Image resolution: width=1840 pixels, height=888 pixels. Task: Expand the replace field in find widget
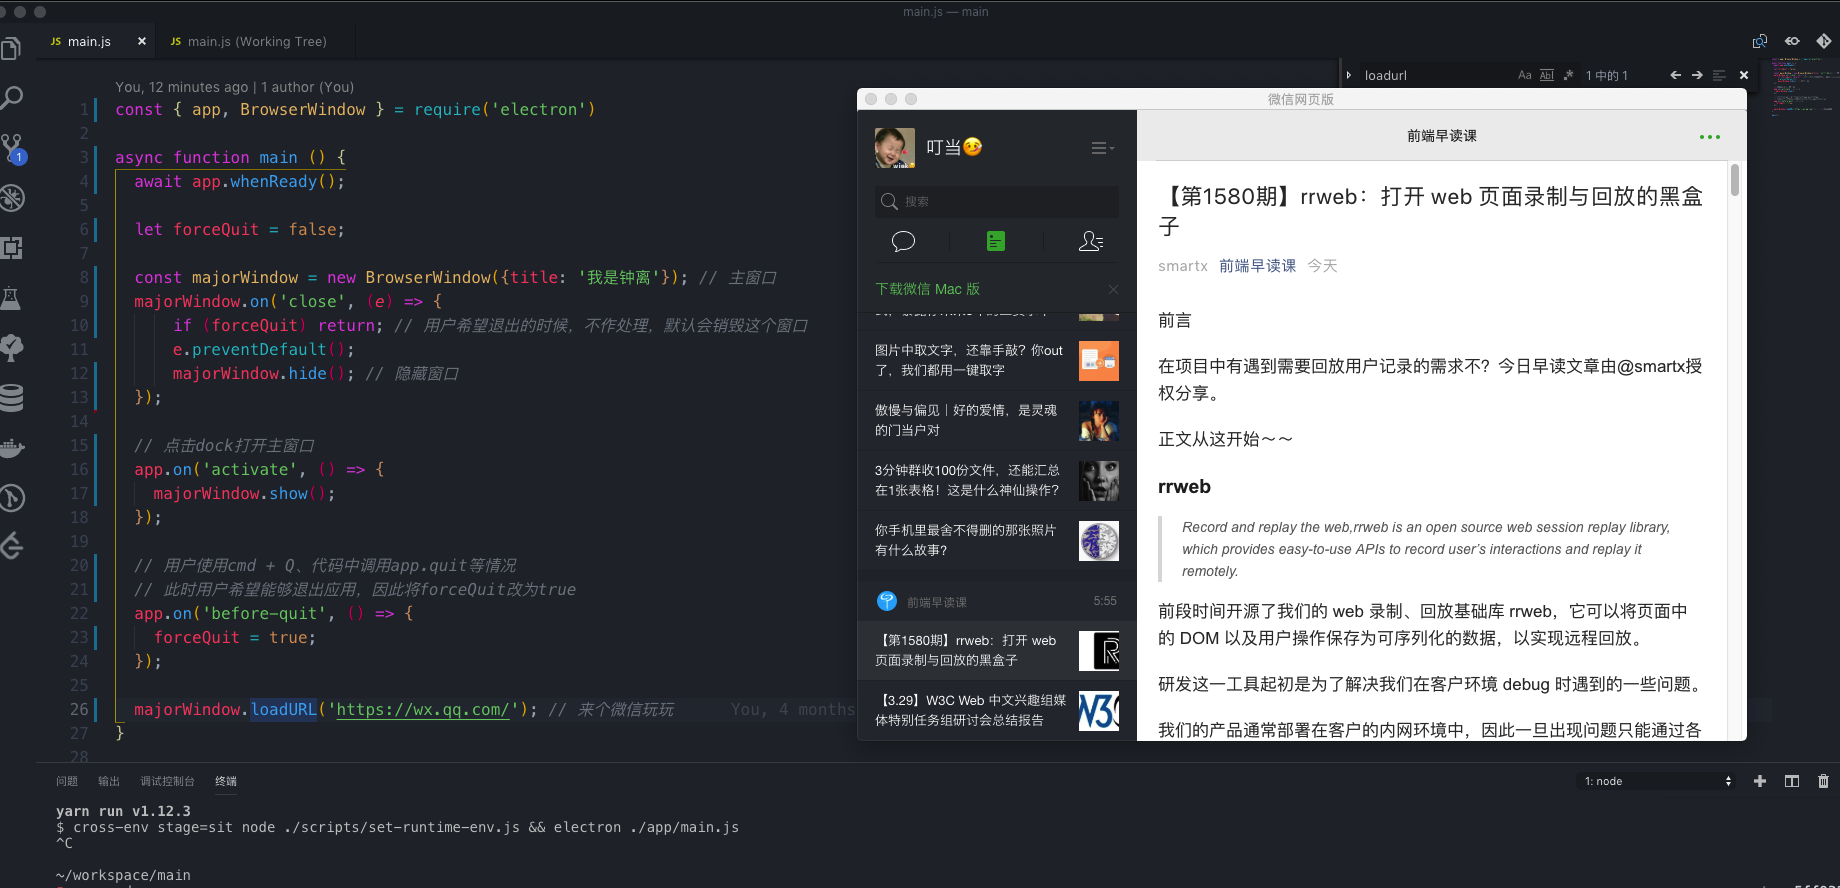pyautogui.click(x=1348, y=75)
